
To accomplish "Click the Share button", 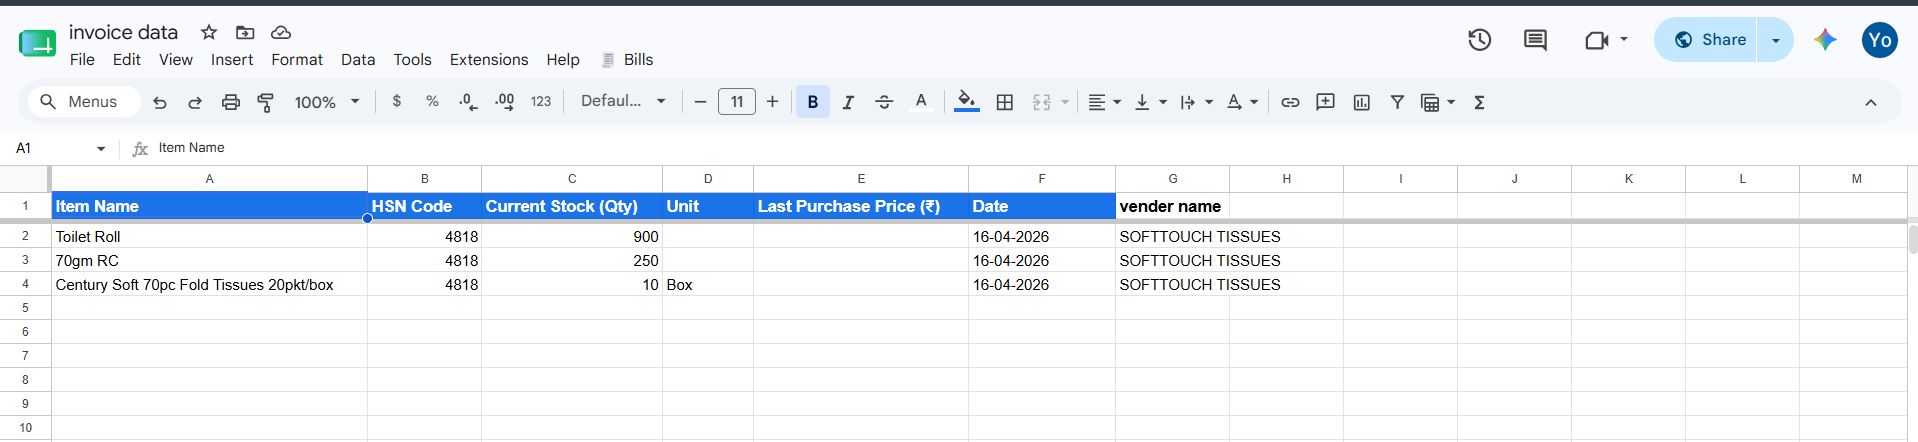I will click(1706, 40).
